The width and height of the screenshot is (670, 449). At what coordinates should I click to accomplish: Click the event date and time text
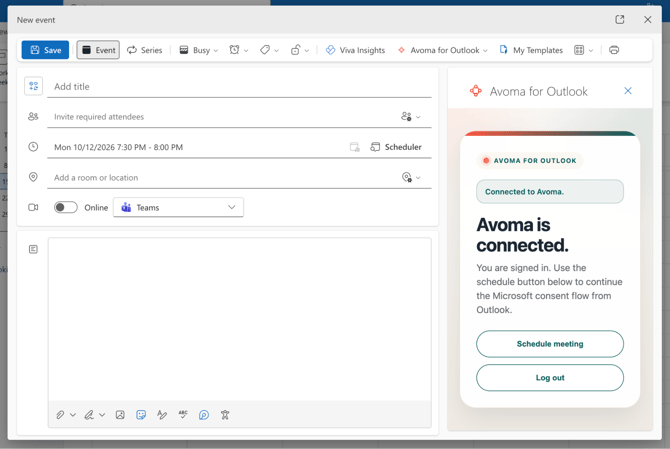[118, 147]
